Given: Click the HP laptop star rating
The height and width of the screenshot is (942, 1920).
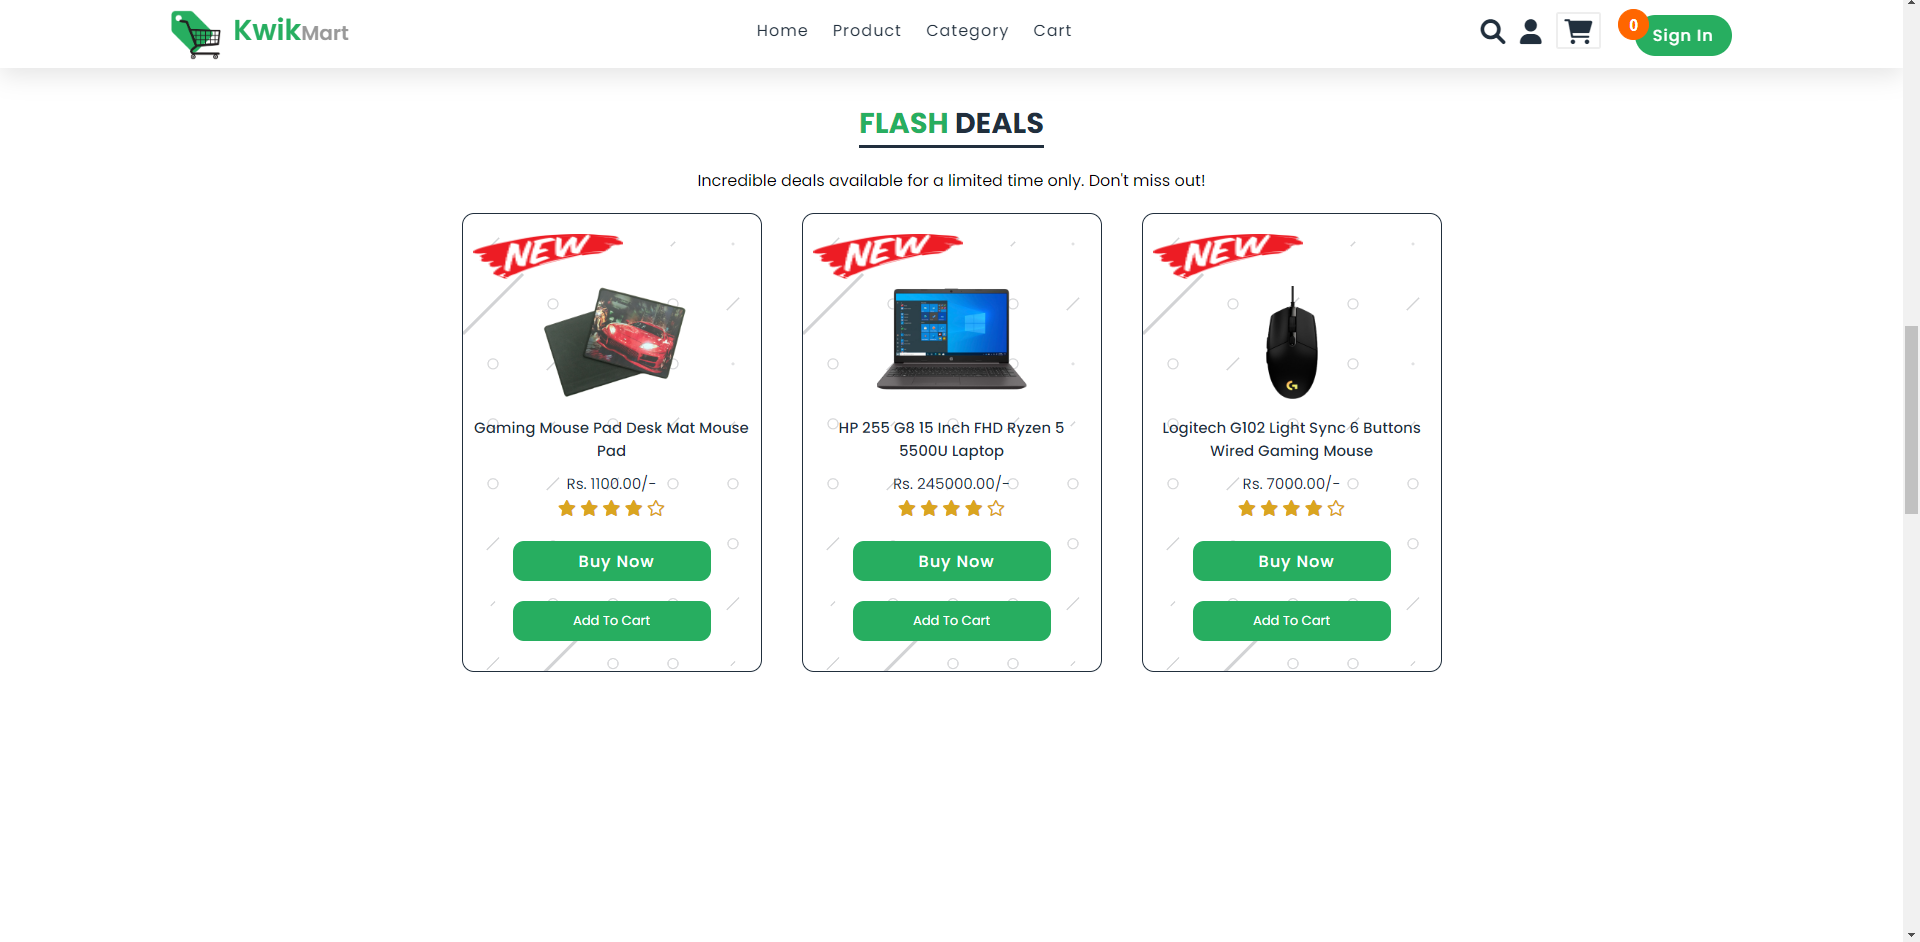Looking at the screenshot, I should 951,509.
